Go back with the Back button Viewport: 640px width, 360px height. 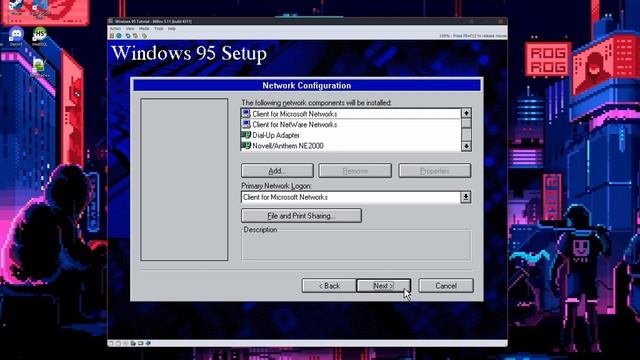click(329, 286)
